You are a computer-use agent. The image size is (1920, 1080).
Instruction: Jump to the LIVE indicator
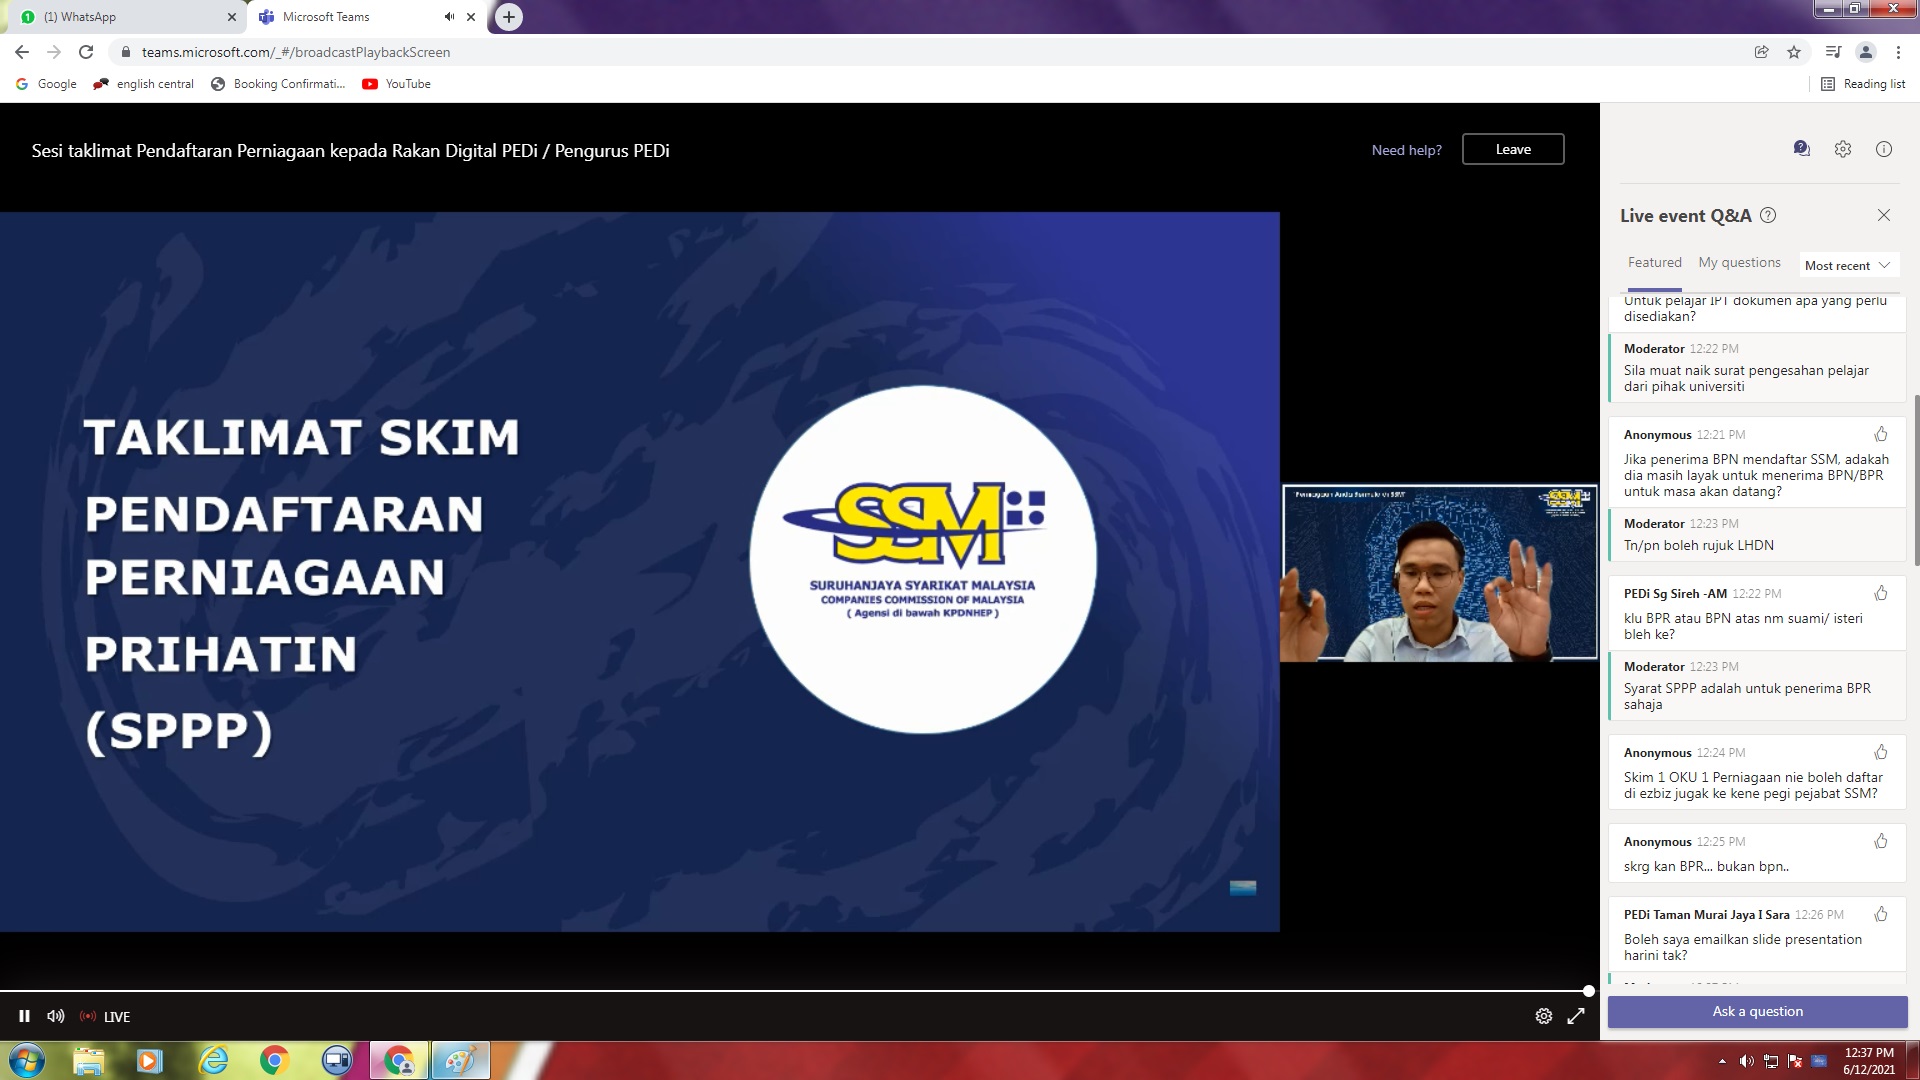pyautogui.click(x=105, y=1016)
